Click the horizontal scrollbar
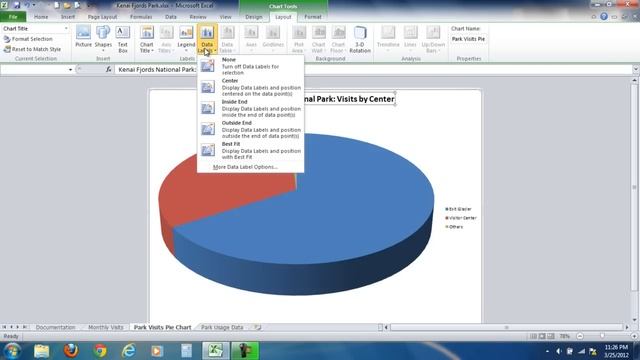 pos(507,327)
